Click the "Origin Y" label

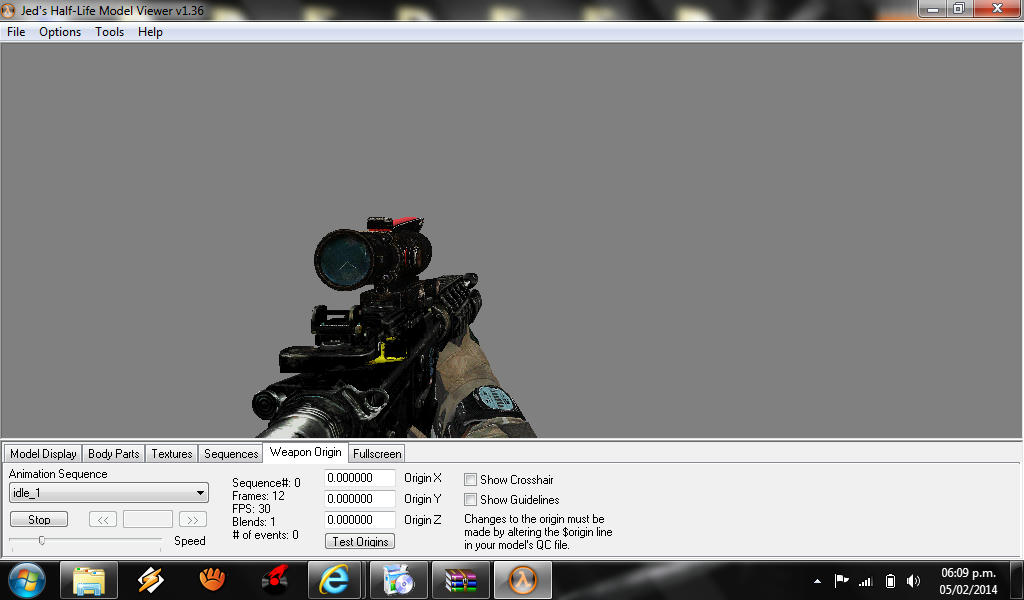(x=423, y=499)
